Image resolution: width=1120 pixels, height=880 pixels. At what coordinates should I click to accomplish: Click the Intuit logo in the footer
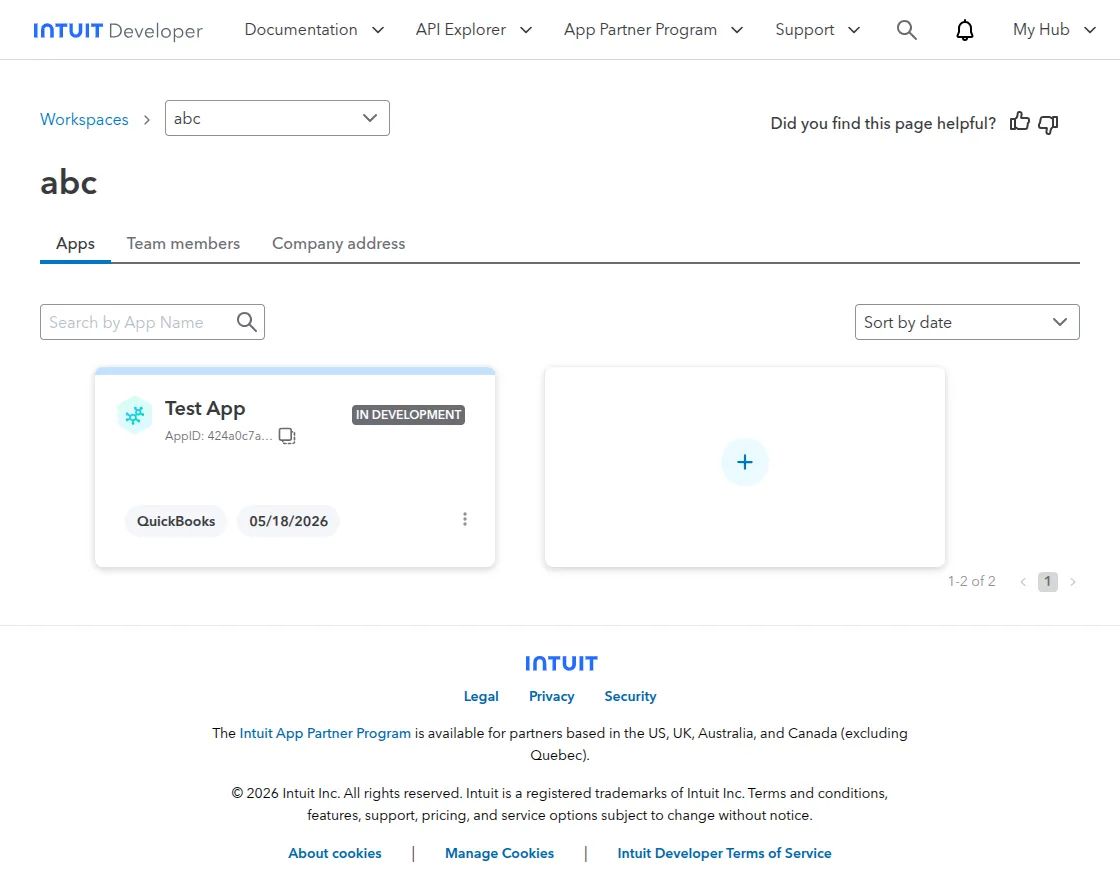point(561,664)
